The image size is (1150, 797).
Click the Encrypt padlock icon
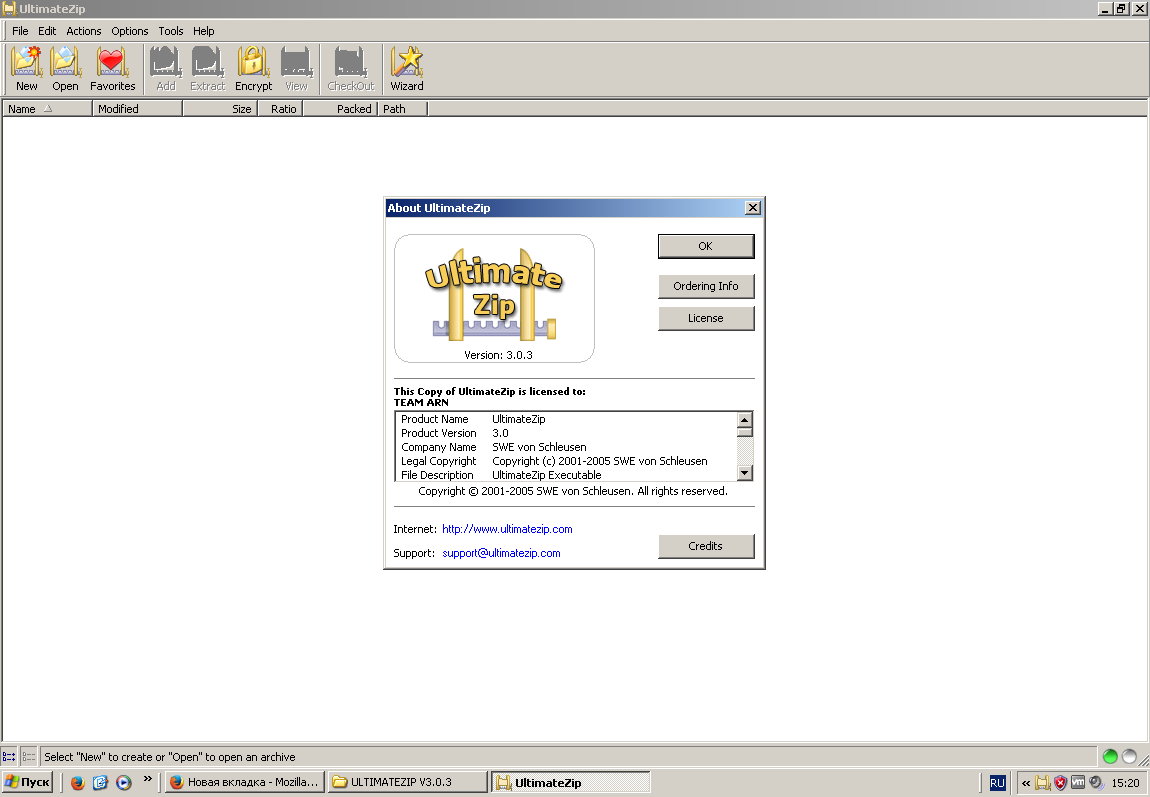(x=253, y=68)
